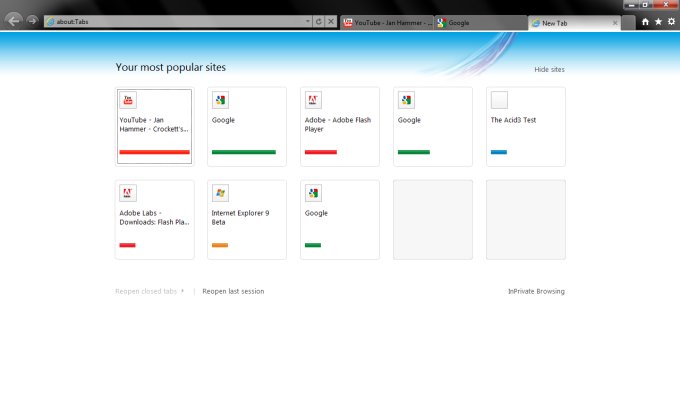Click the IE icon in the New Tab tab
This screenshot has width=680, height=401.
[536, 23]
